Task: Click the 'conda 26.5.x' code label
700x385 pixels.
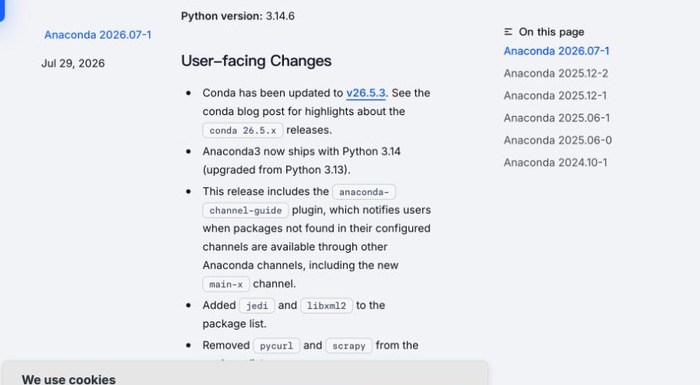Action: 243,130
